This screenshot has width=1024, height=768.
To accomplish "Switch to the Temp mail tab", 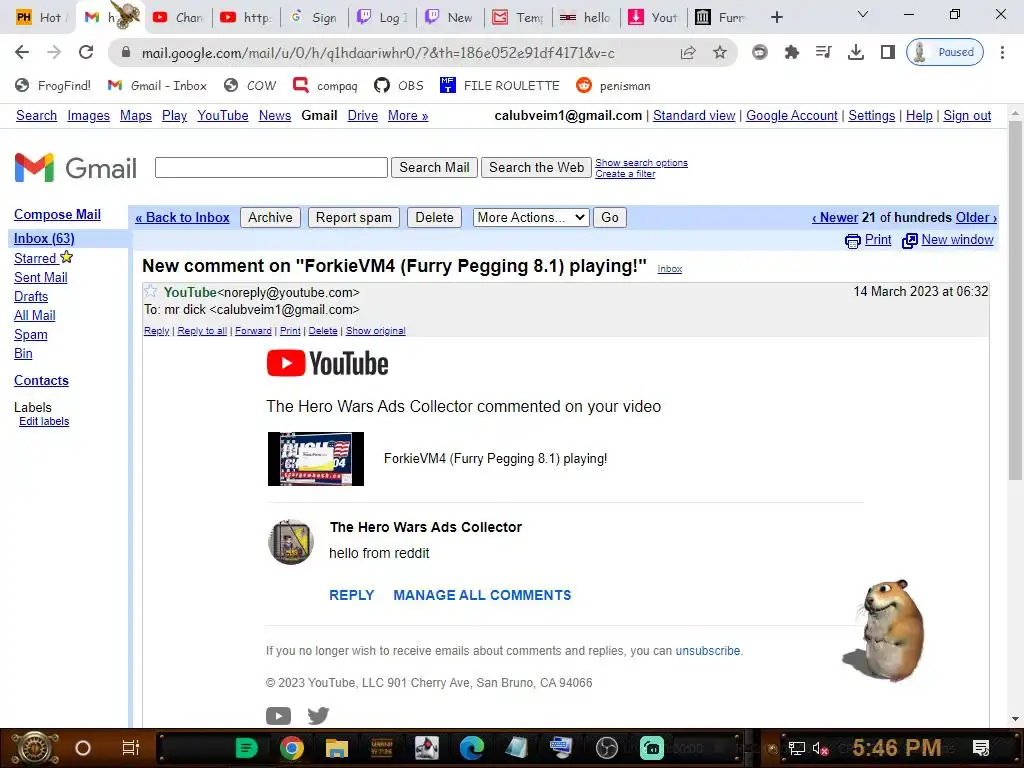I will pos(519,18).
